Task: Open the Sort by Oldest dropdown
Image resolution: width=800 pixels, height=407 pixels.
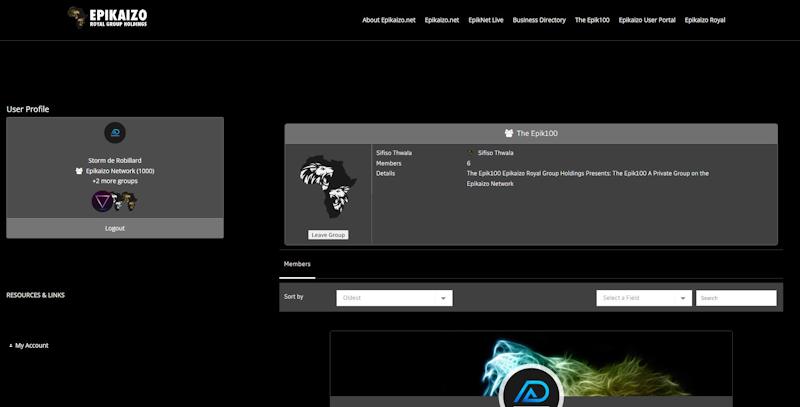Action: tap(394, 298)
